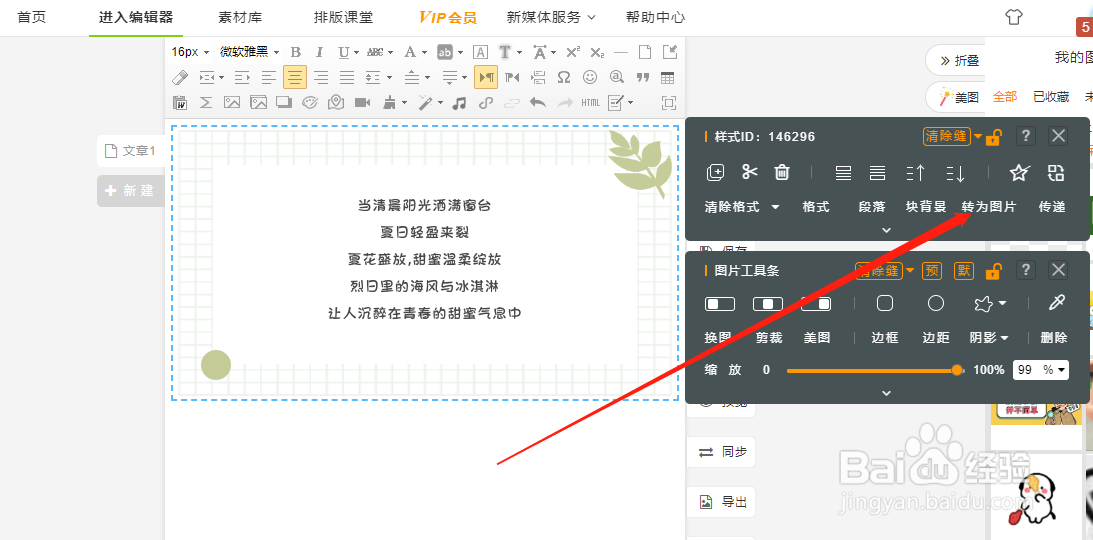1093x540 pixels.
Task: Insert video with camera icon
Action: [x=362, y=102]
